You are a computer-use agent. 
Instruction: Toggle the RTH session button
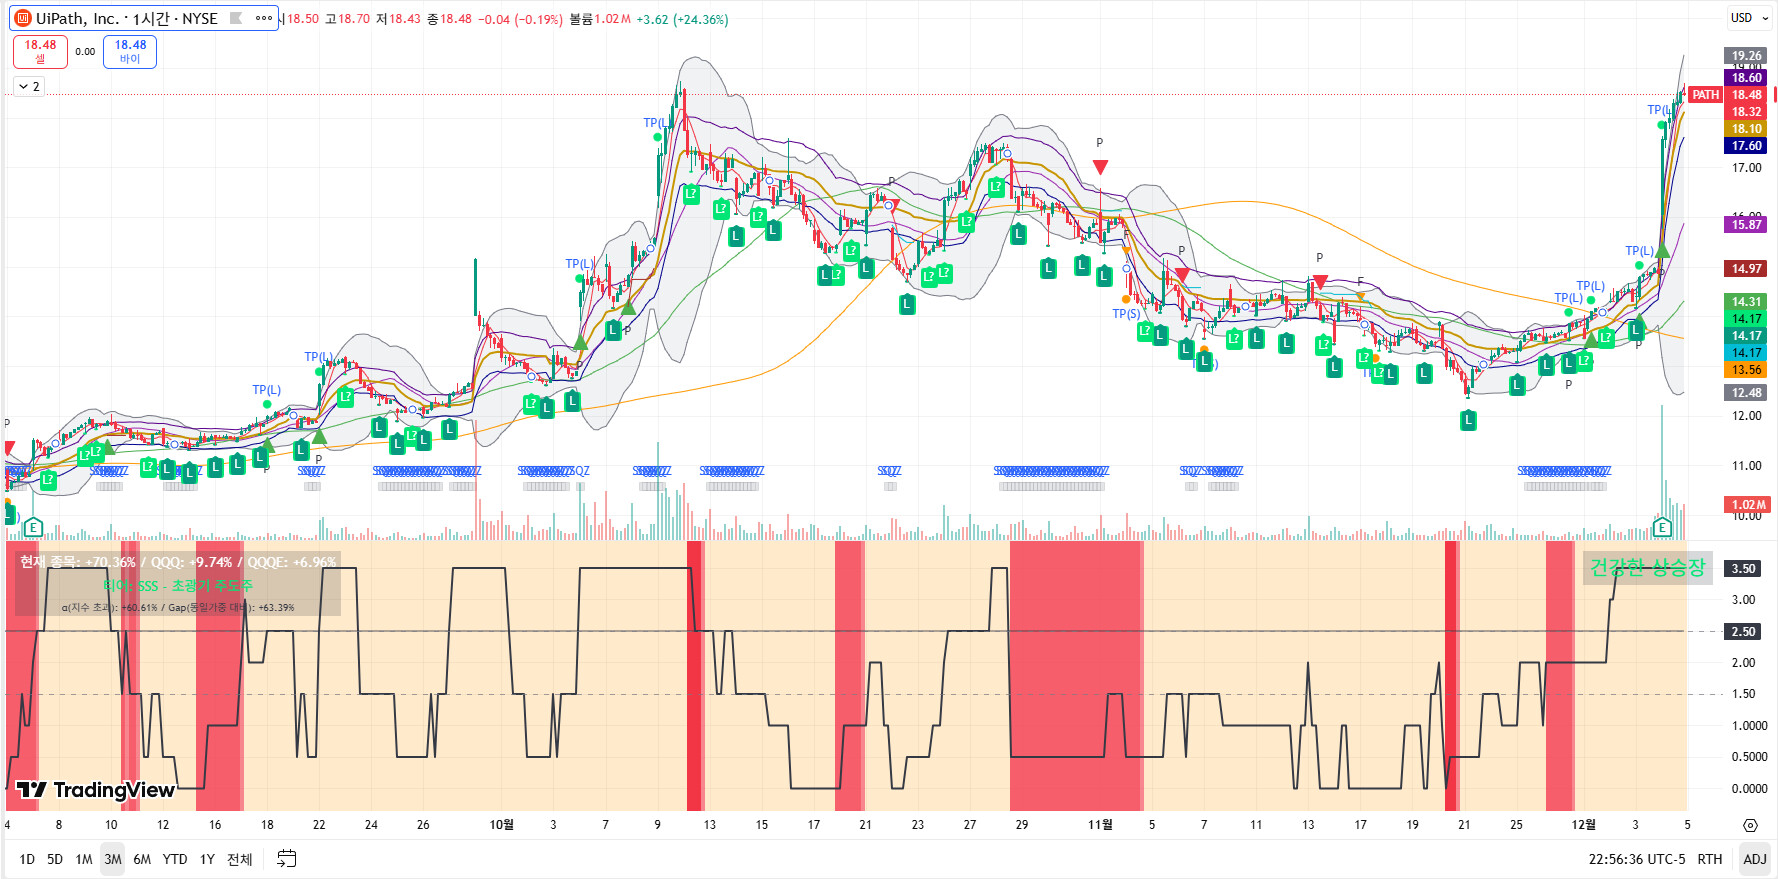(x=1710, y=859)
